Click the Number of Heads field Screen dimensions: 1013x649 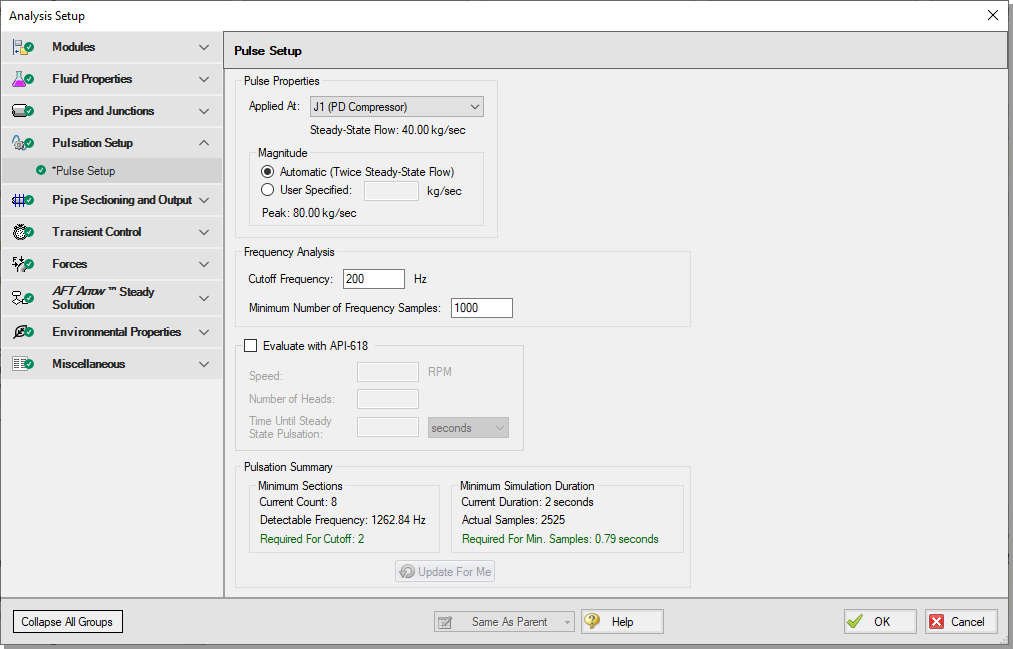pyautogui.click(x=388, y=399)
